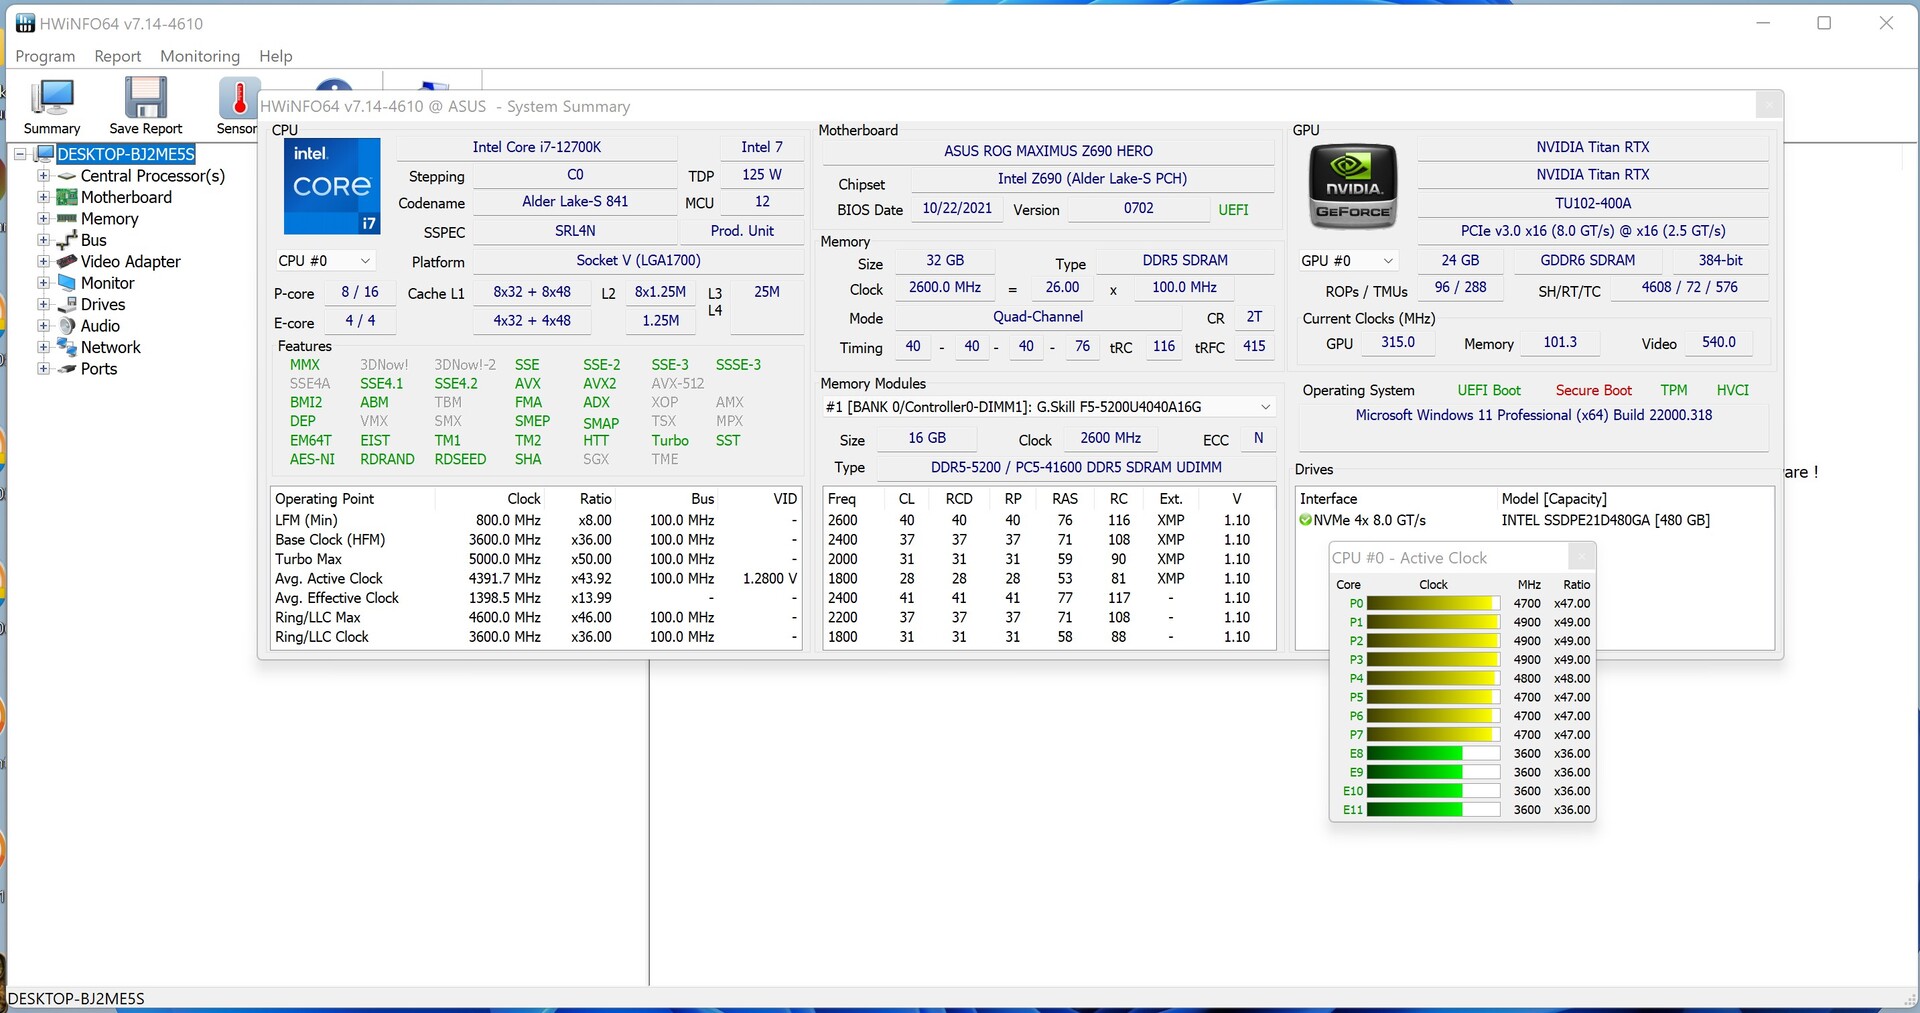Click the Drives tree icon
The width and height of the screenshot is (1920, 1013).
pos(67,304)
